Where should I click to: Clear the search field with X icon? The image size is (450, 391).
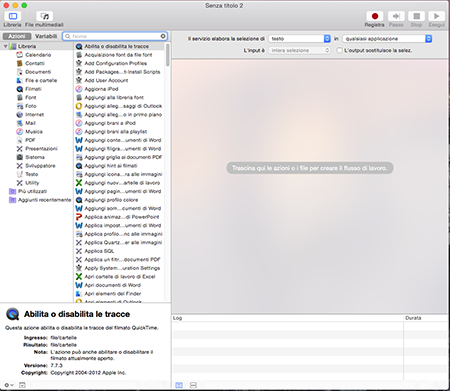163,36
